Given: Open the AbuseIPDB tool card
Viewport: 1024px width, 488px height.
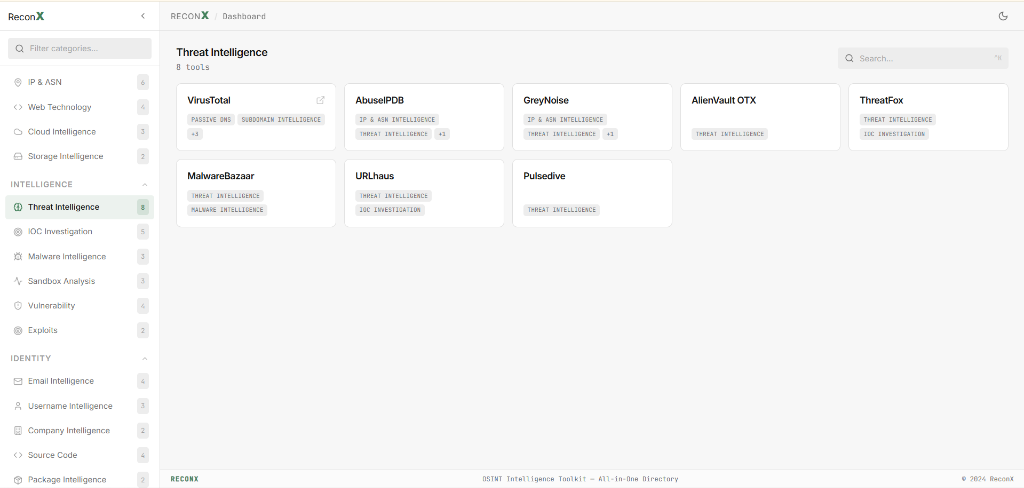Looking at the screenshot, I should (x=424, y=117).
